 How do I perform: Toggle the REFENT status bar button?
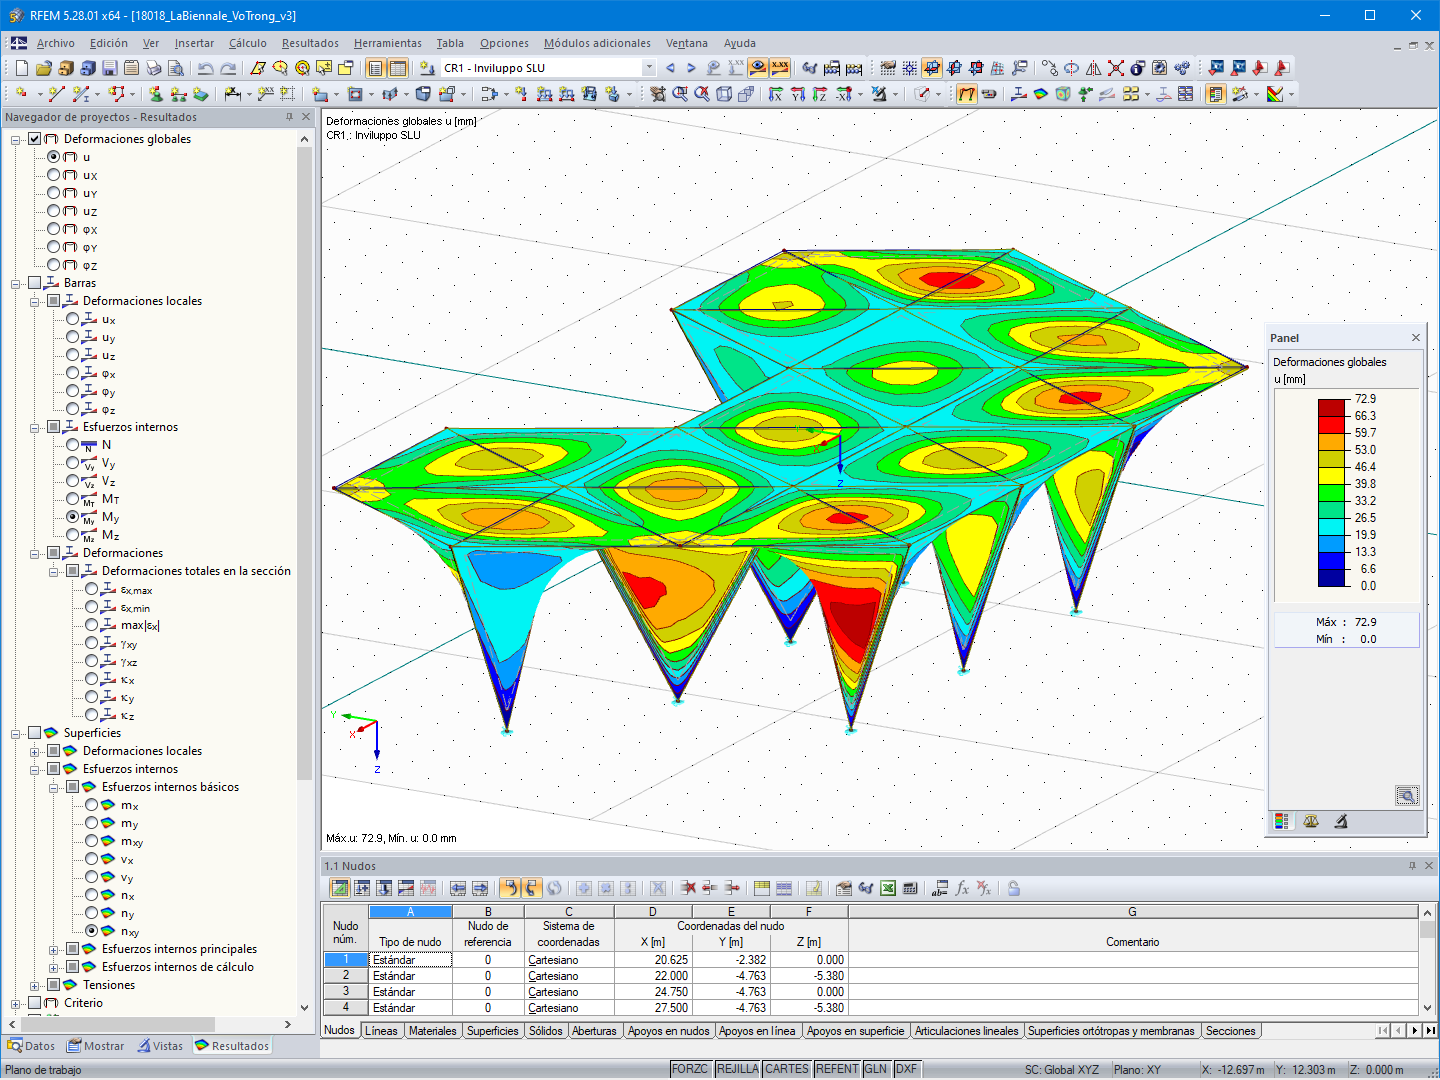click(x=837, y=1069)
